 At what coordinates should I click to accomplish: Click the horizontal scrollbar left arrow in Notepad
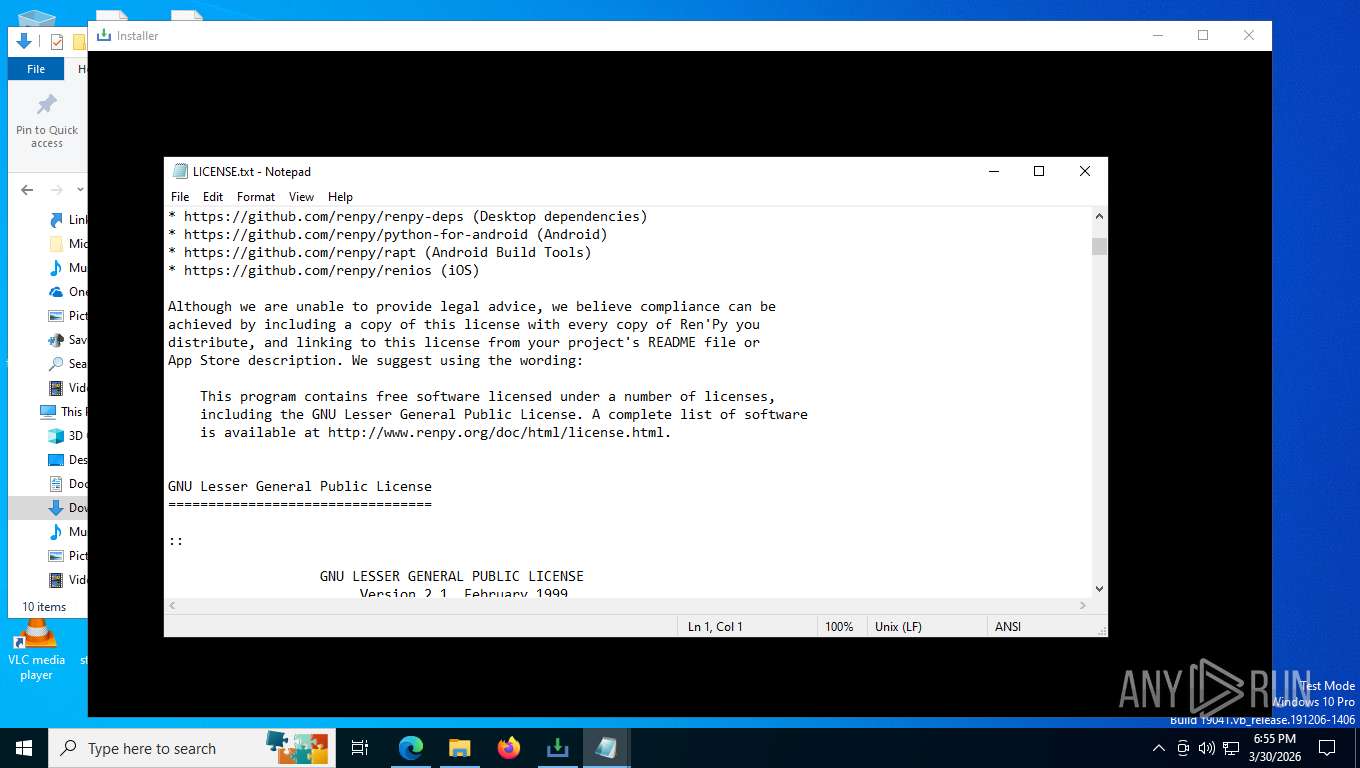point(173,606)
